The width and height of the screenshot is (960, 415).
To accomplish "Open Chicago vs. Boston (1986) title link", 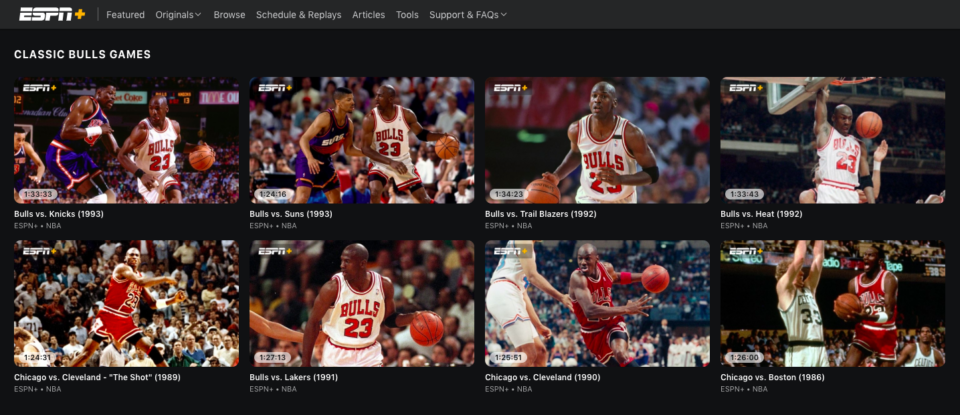I will 772,378.
